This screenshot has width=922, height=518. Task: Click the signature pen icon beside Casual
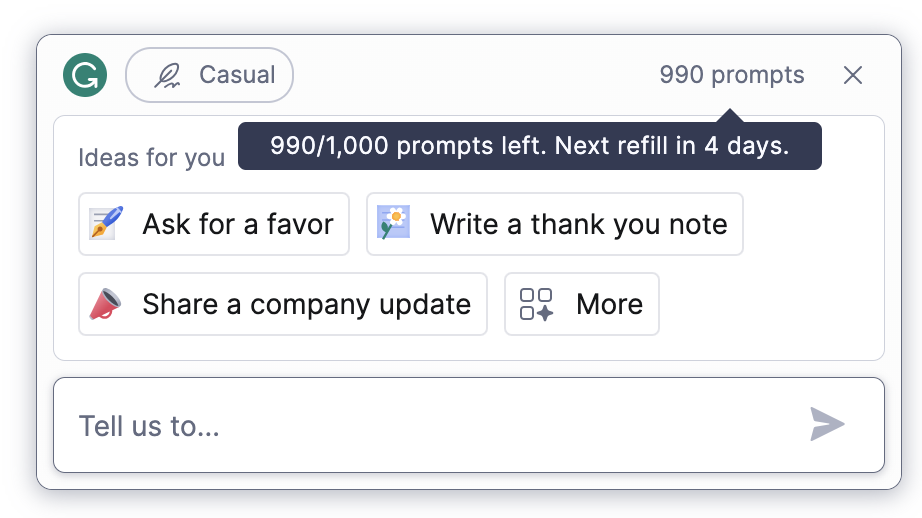point(167,76)
